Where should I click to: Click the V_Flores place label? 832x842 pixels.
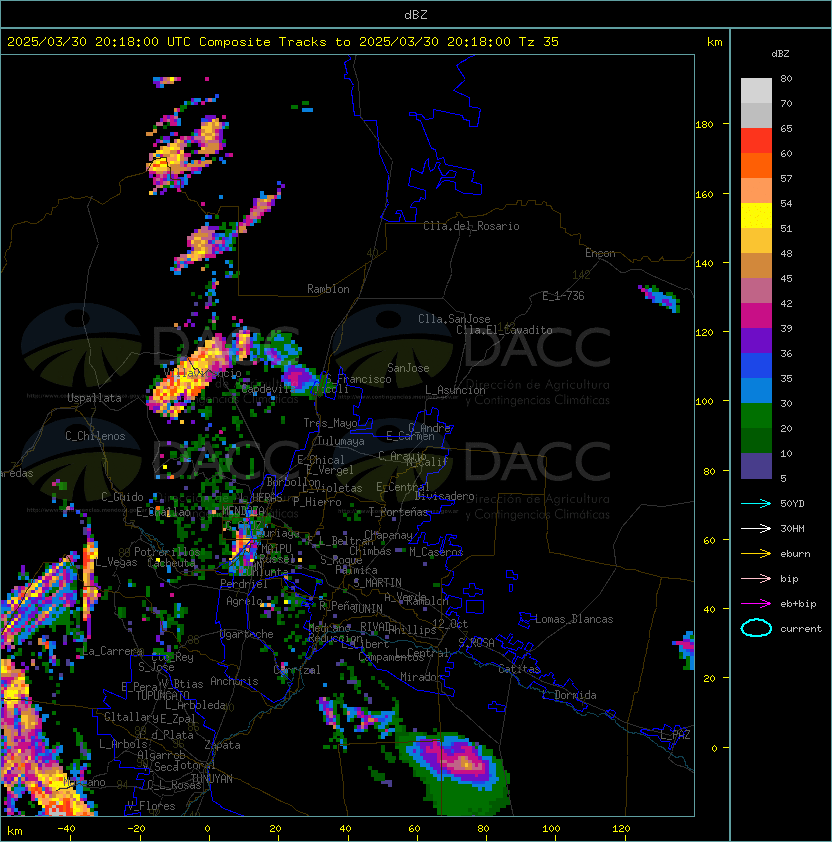point(151,806)
